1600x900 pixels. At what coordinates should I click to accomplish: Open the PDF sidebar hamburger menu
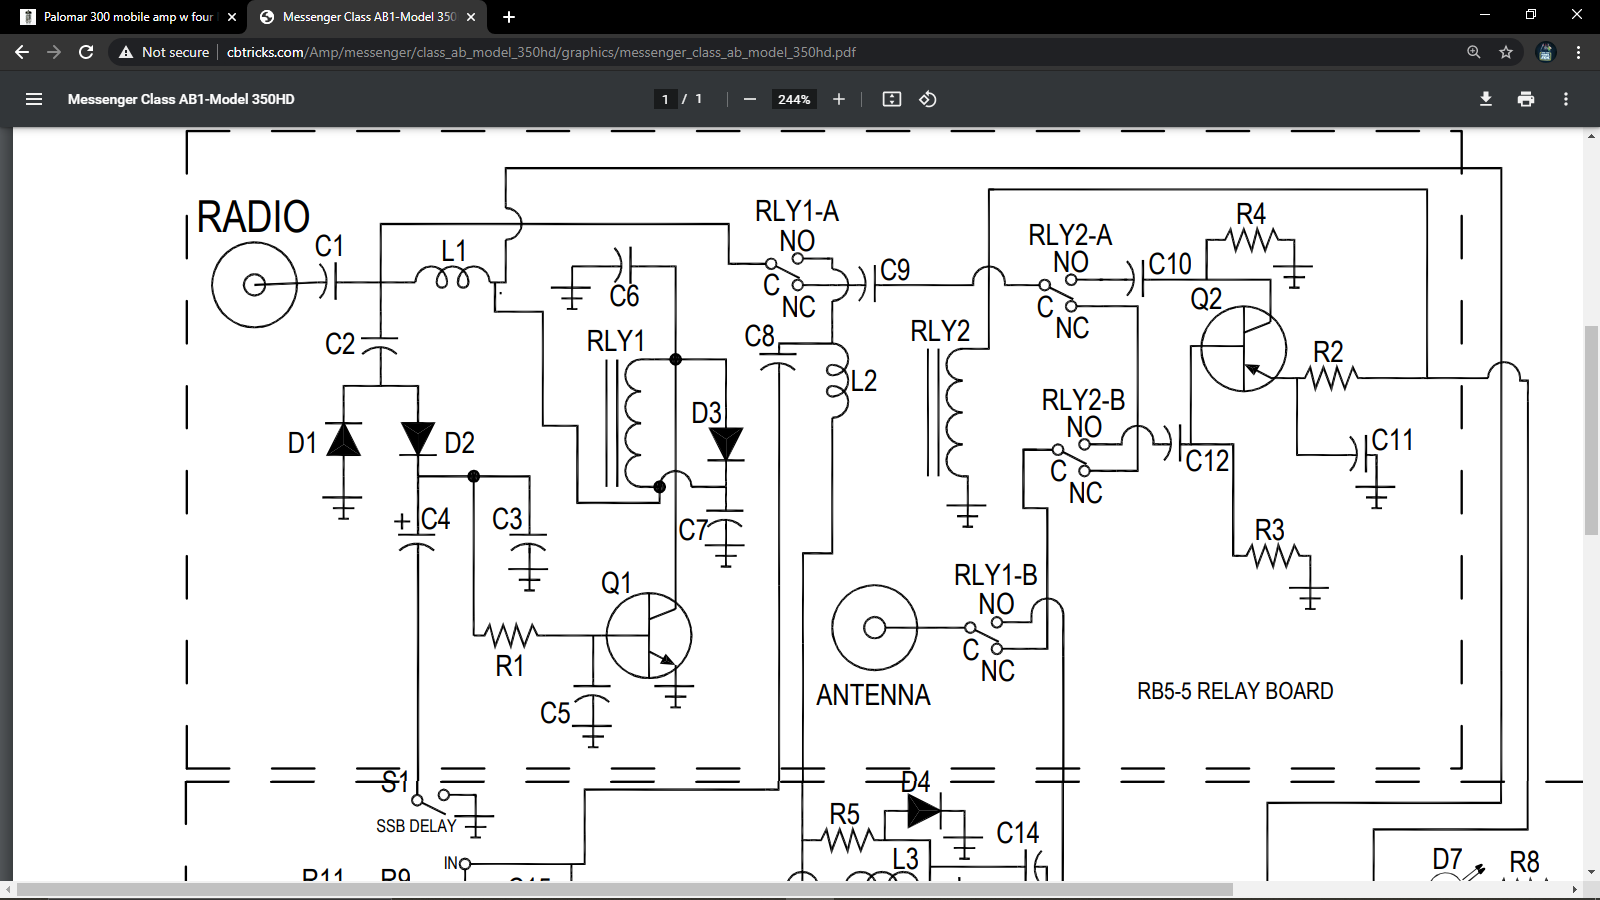[34, 99]
